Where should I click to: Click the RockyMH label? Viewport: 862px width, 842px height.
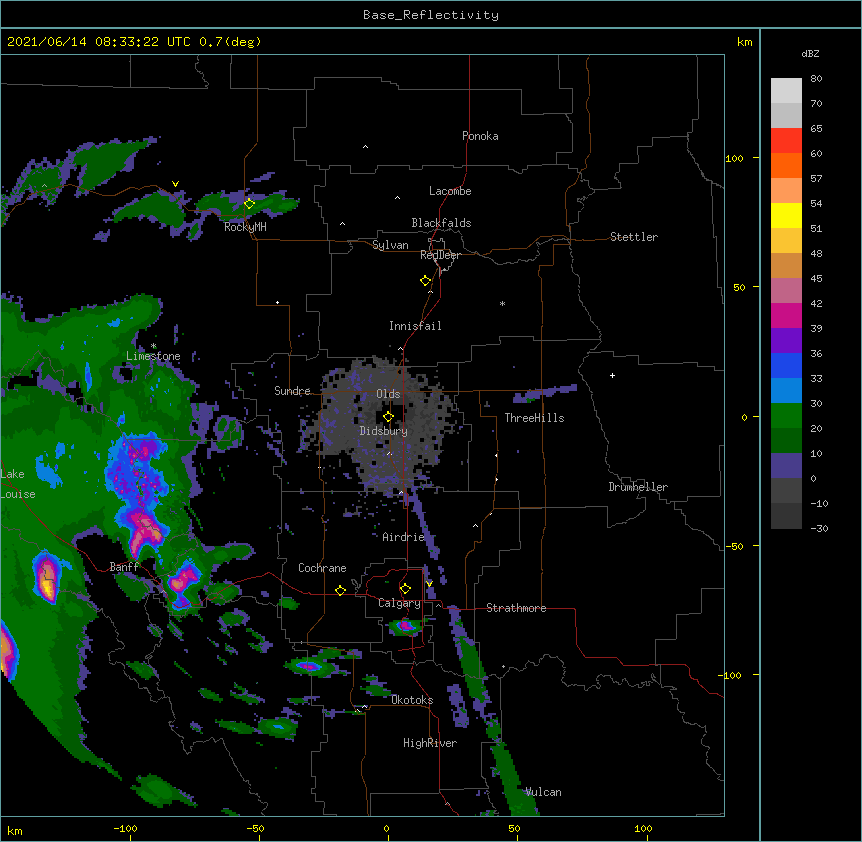coord(245,227)
